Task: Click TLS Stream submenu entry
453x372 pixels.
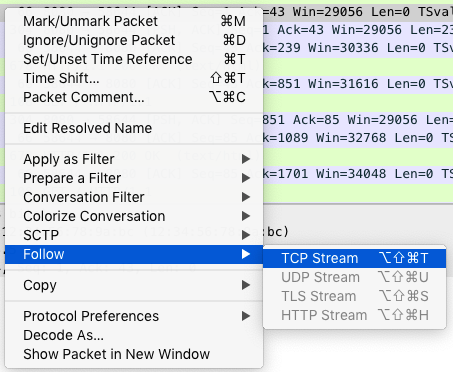Action: (x=355, y=296)
